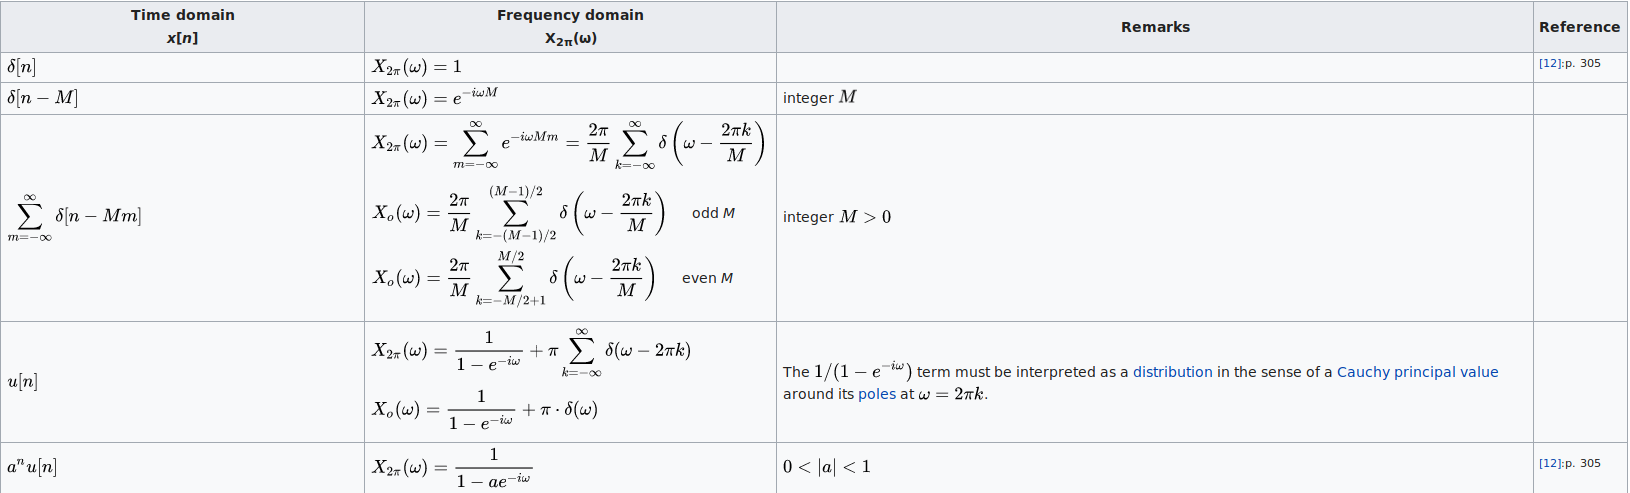
Task: Click the "integer M > 0" remark
Action: click(836, 217)
